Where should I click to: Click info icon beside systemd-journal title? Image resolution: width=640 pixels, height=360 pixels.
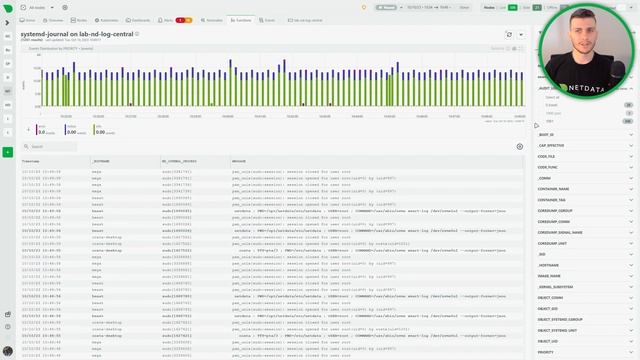tap(137, 34)
